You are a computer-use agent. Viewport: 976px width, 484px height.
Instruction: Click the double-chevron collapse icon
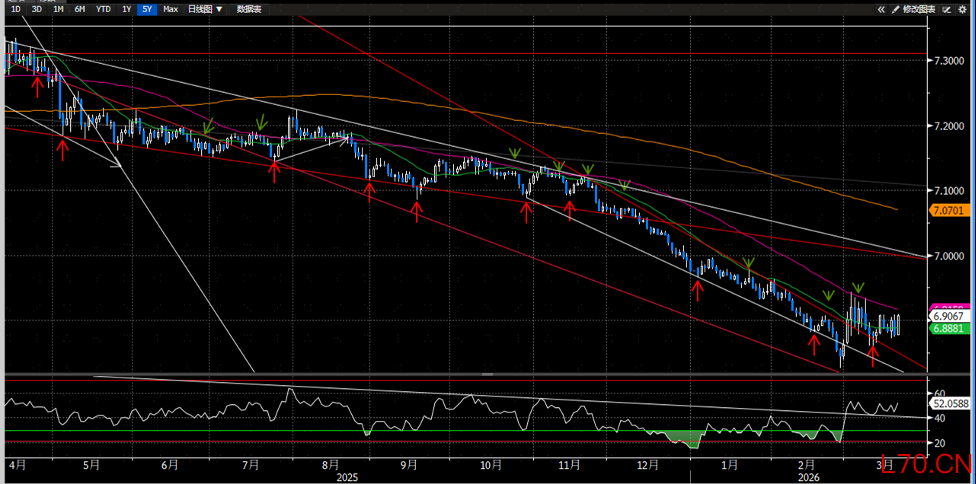(881, 8)
